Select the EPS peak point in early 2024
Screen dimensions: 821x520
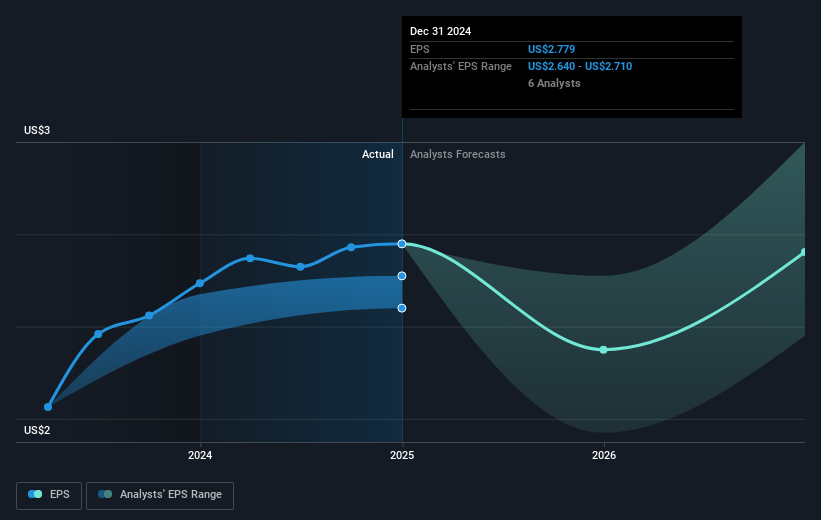(x=250, y=258)
